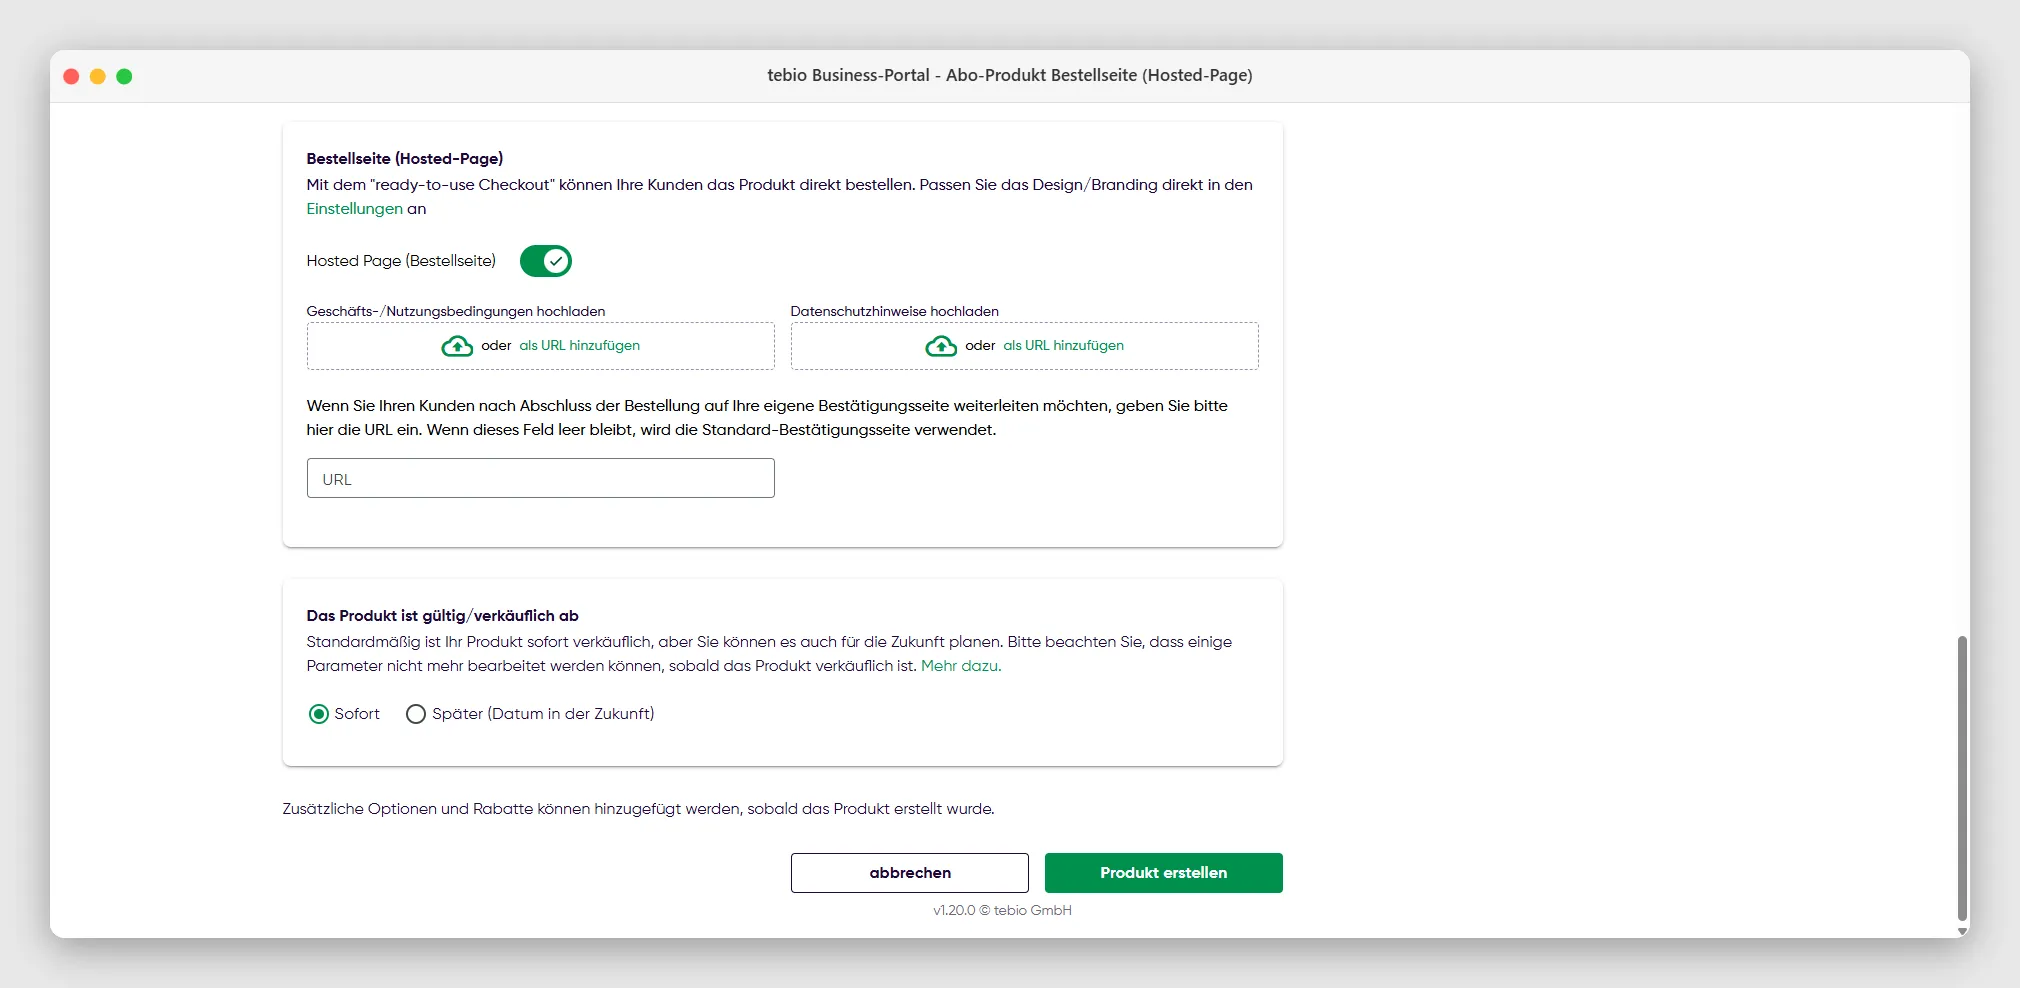The width and height of the screenshot is (2020, 988).
Task: Click the 'Geschäfts-/Nutzungsbedingungen hochladen' label
Action: (x=456, y=311)
